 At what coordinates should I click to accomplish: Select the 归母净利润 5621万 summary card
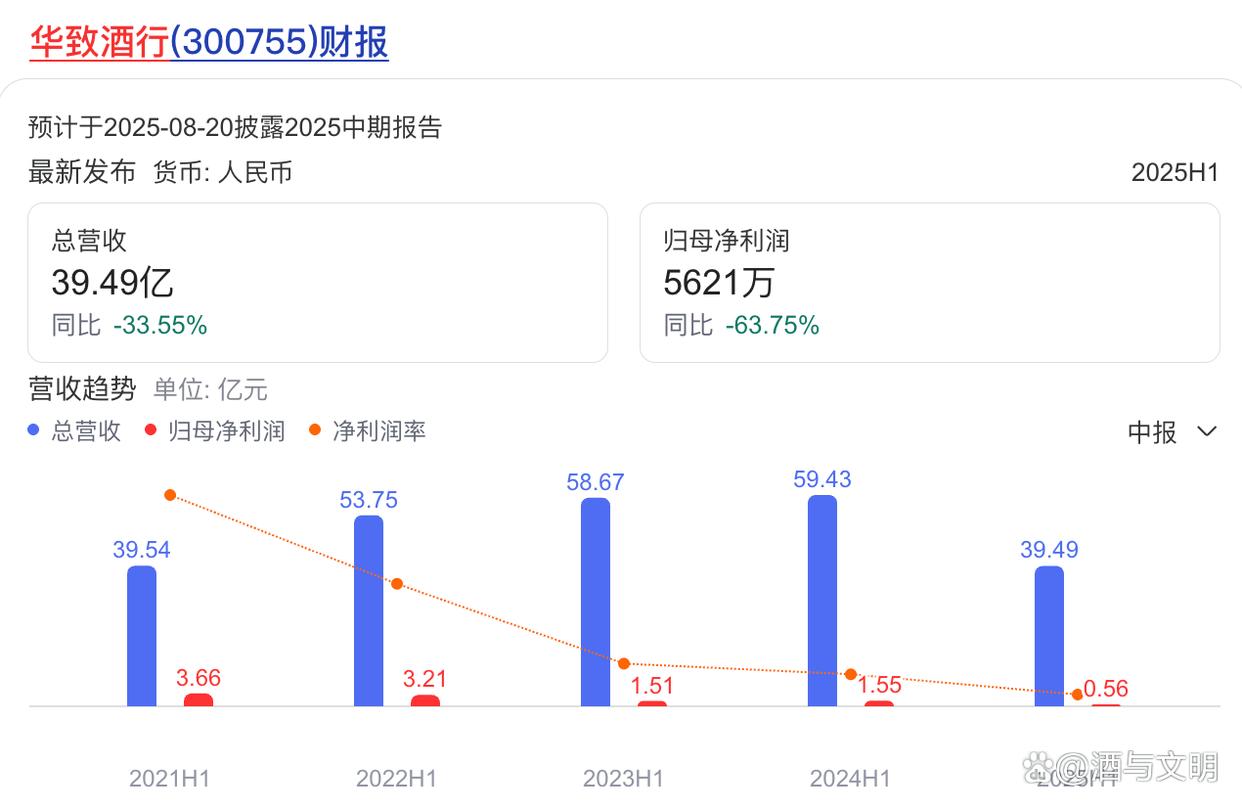tap(930, 283)
